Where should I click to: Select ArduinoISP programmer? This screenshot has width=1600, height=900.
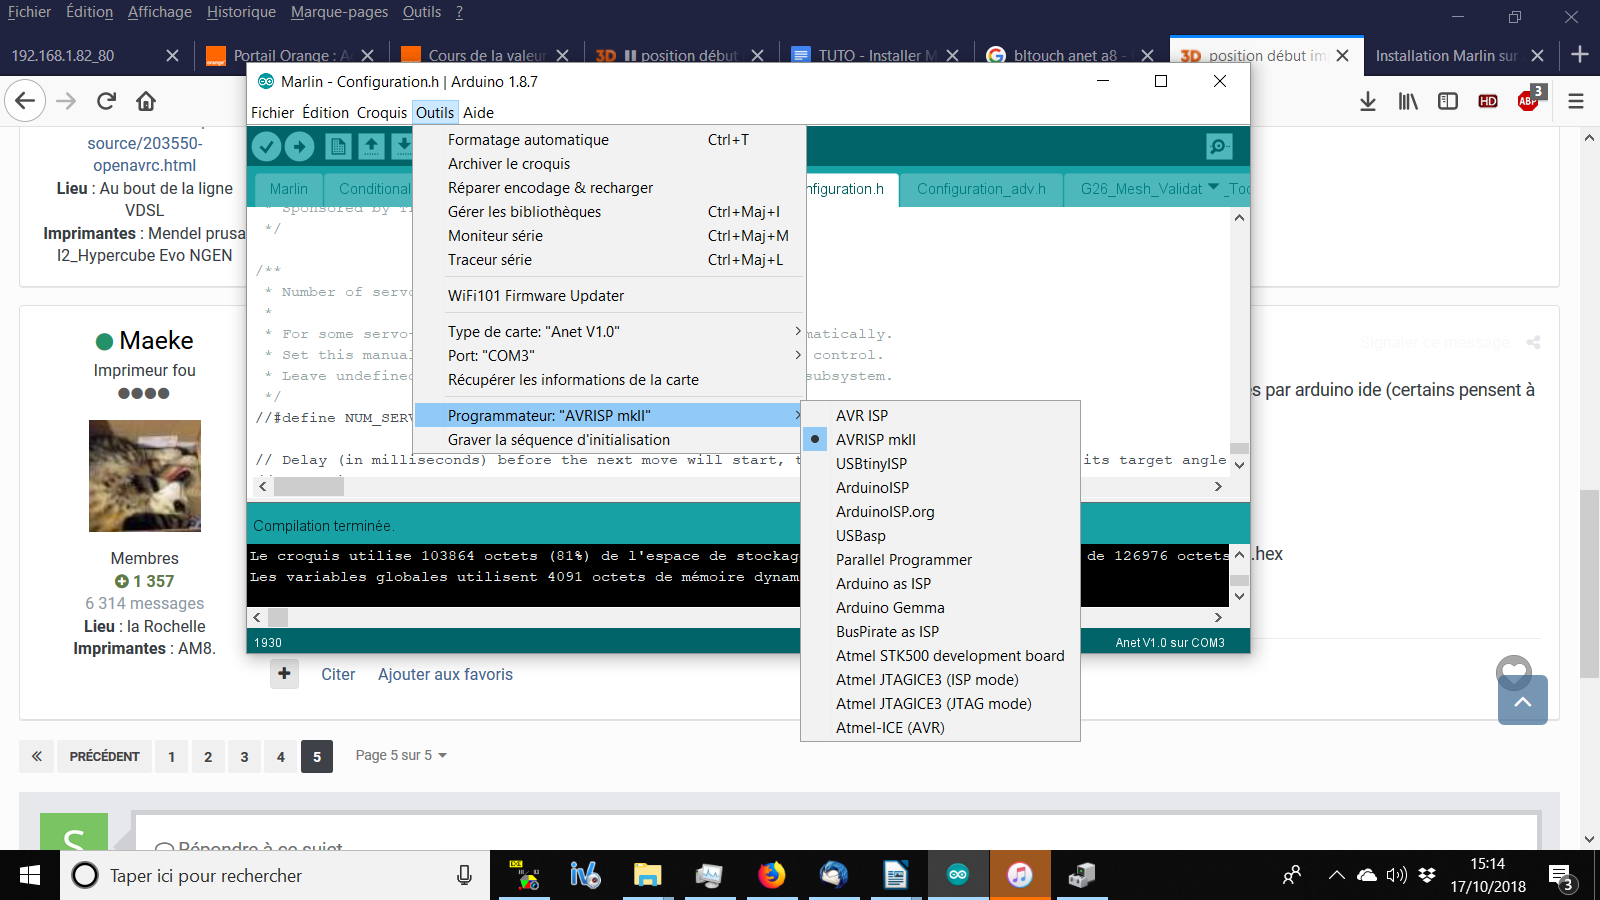pyautogui.click(x=940, y=488)
